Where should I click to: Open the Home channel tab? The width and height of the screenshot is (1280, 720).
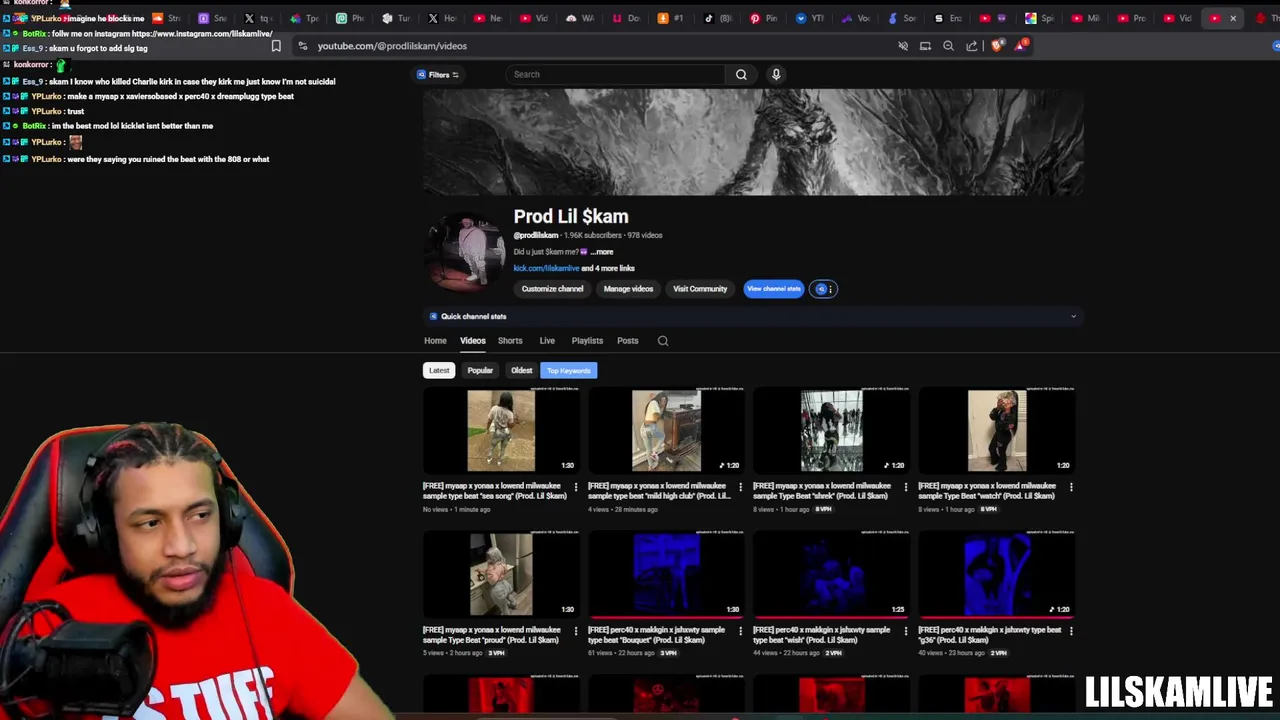click(435, 341)
